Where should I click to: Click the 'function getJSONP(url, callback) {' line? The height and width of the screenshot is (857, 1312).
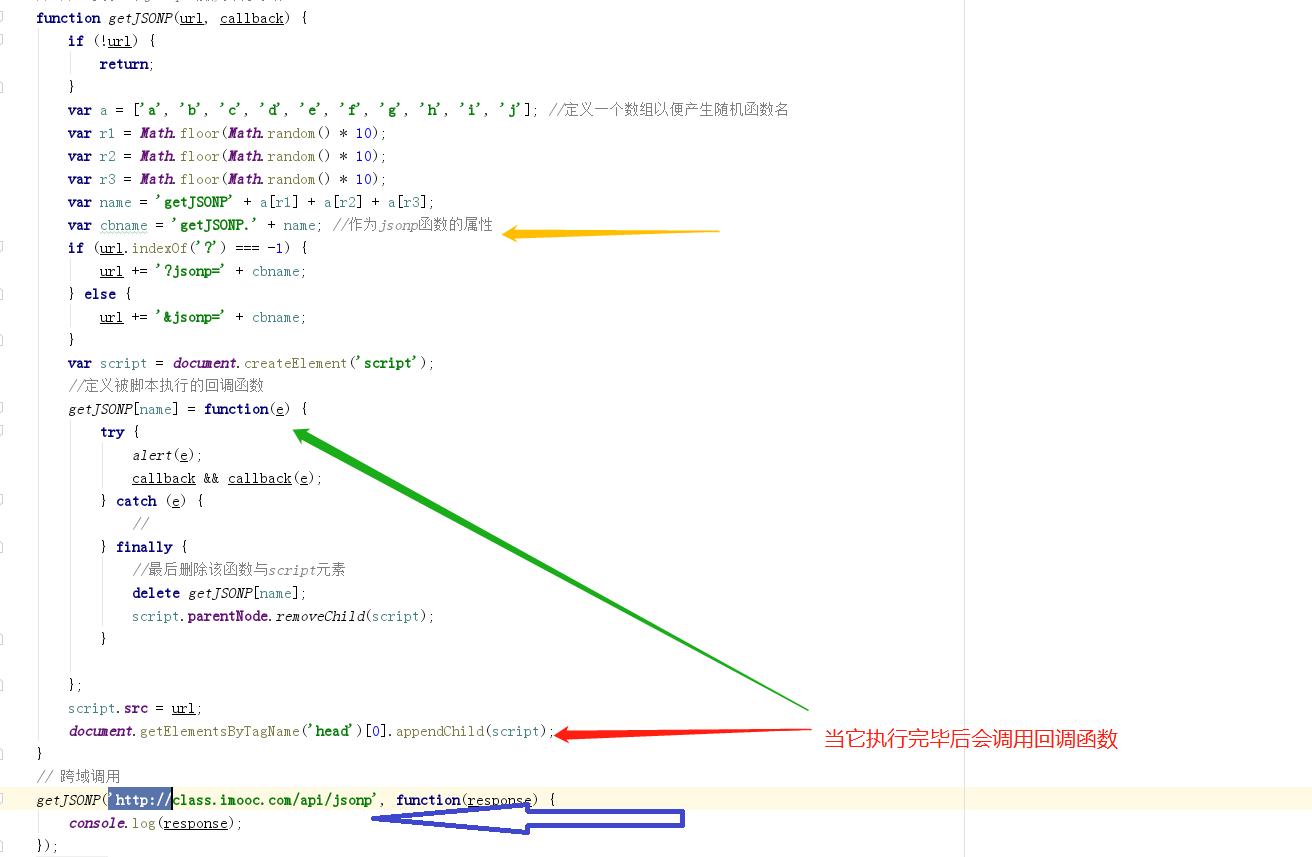tap(171, 18)
